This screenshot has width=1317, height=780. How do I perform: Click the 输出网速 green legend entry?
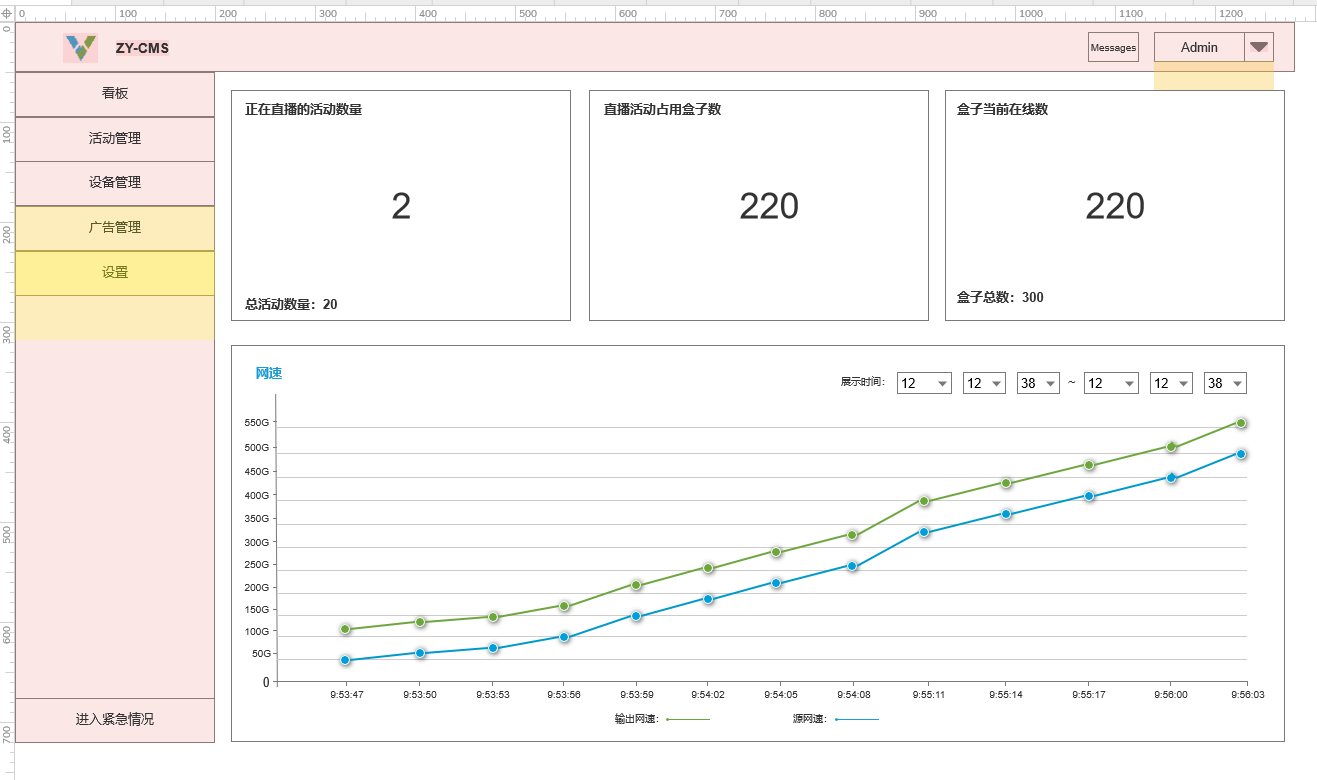coord(663,719)
